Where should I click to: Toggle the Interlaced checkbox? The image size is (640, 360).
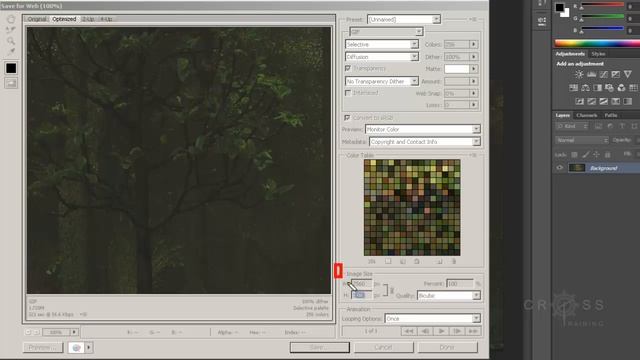coord(348,93)
